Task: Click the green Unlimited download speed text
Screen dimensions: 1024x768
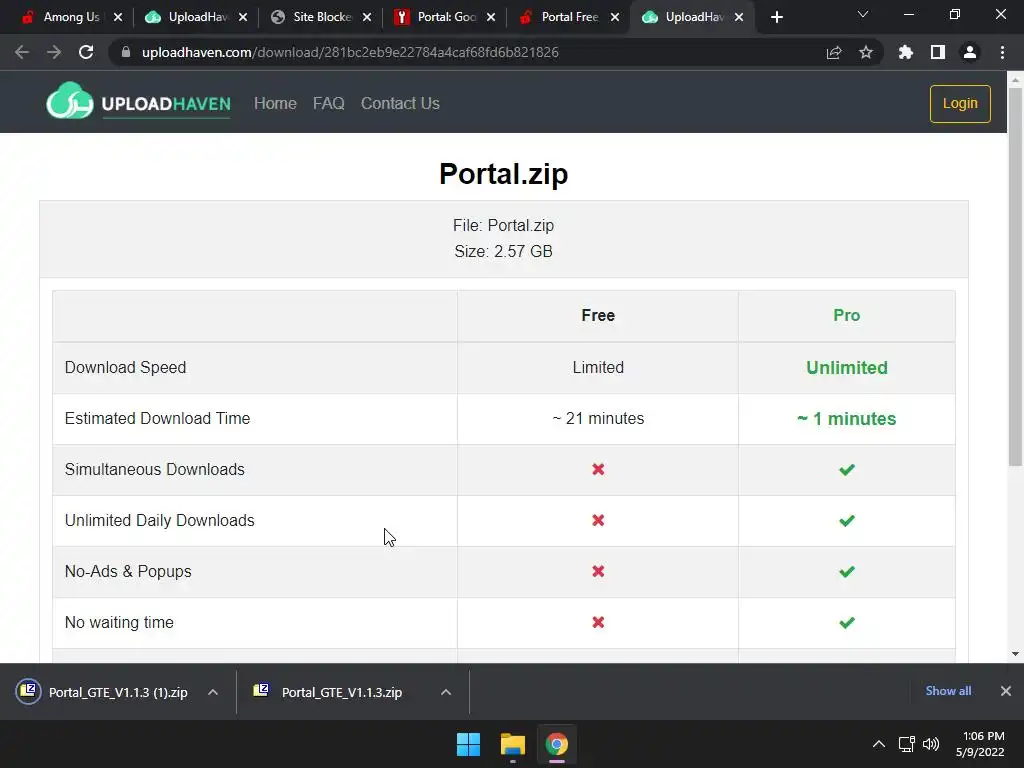Action: [x=846, y=368]
